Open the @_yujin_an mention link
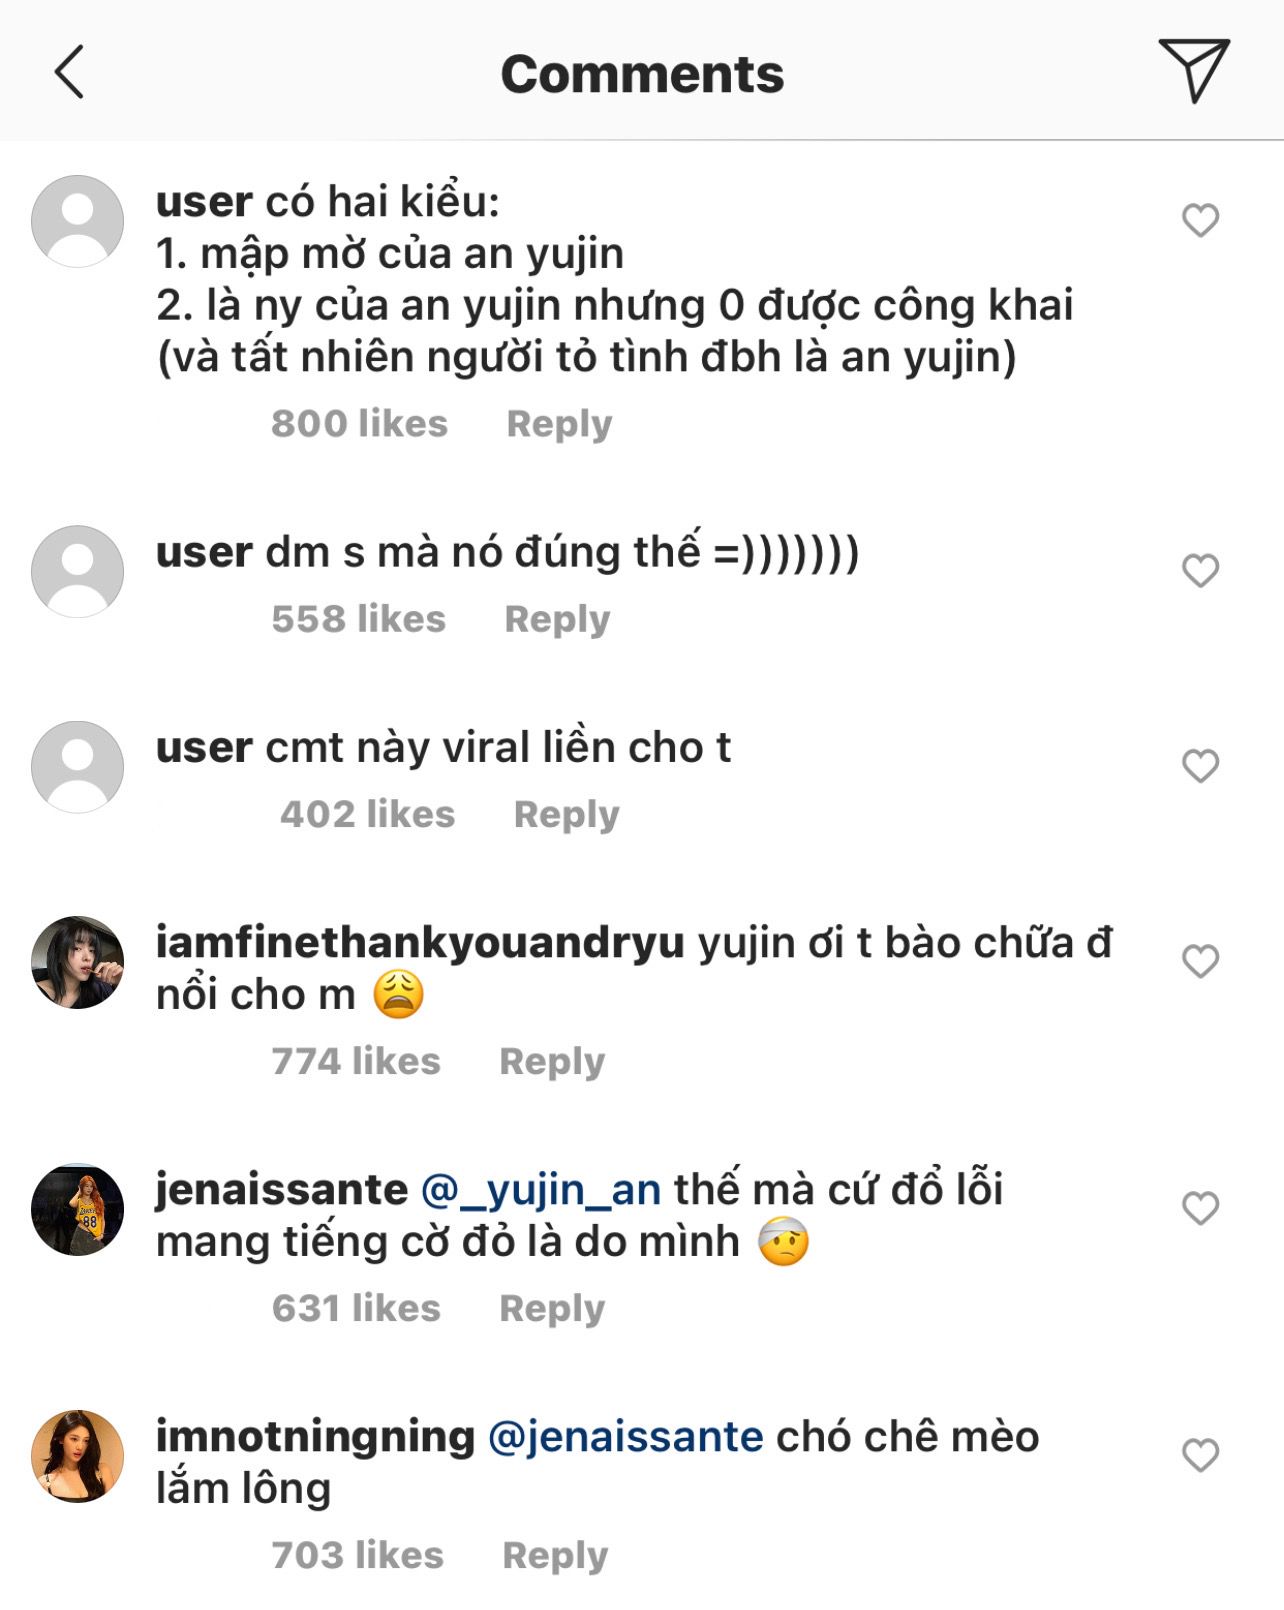The image size is (1284, 1610). [541, 1189]
